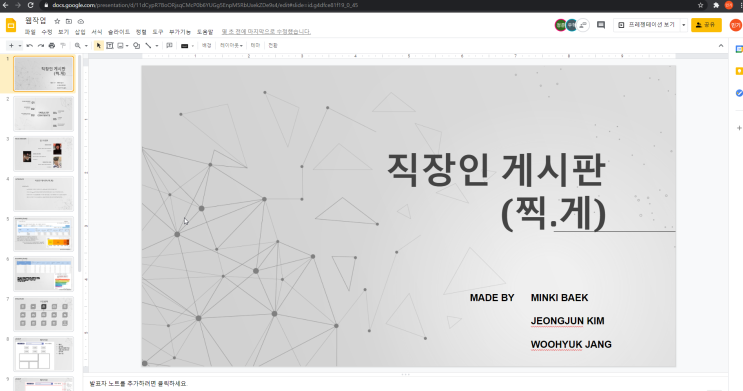This screenshot has width=743, height=391.
Task: Redo the last undone action
Action: coord(41,45)
